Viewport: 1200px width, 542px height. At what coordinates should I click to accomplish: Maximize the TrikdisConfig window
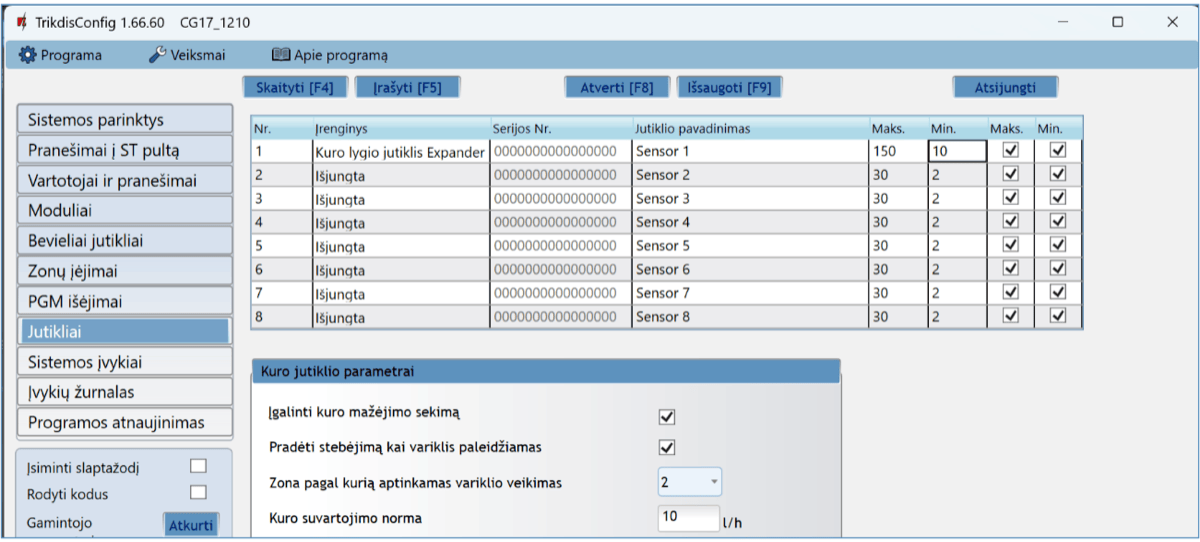[x=1118, y=22]
